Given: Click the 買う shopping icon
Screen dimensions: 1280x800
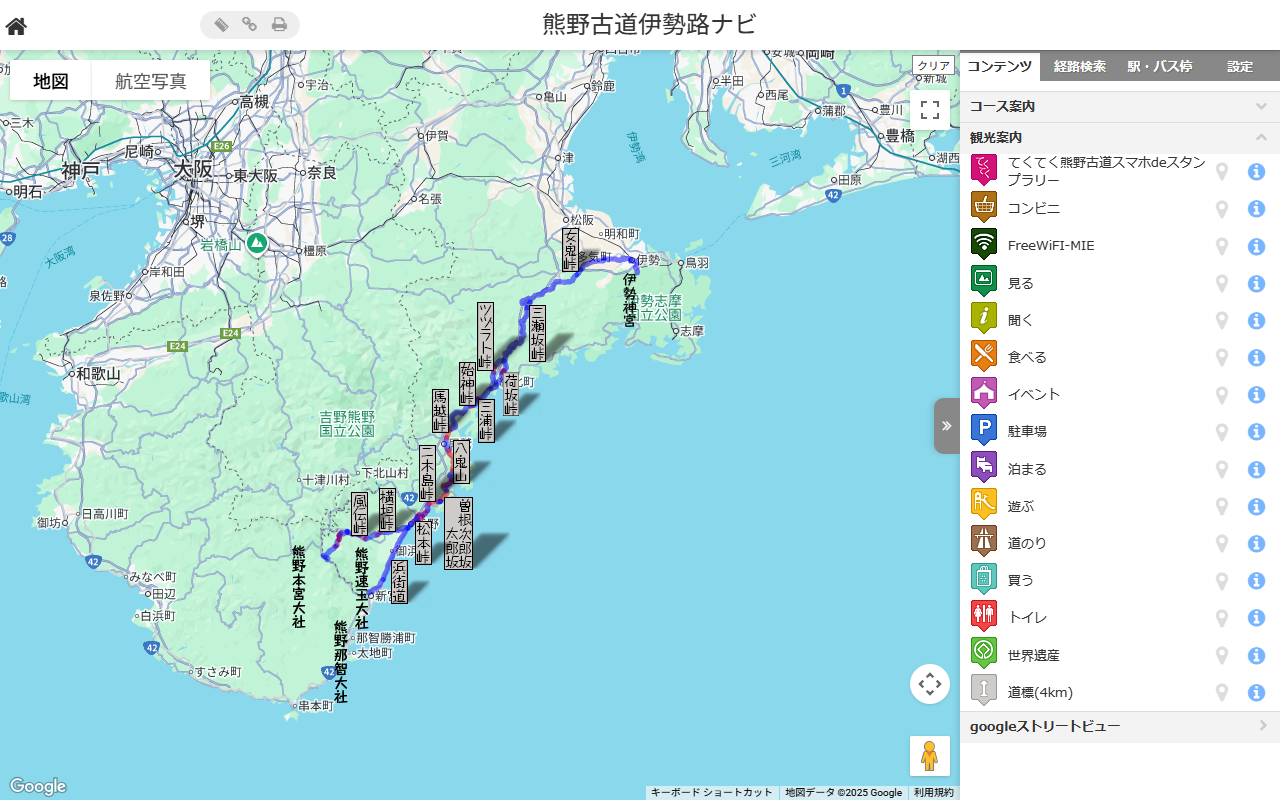Looking at the screenshot, I should 984,580.
